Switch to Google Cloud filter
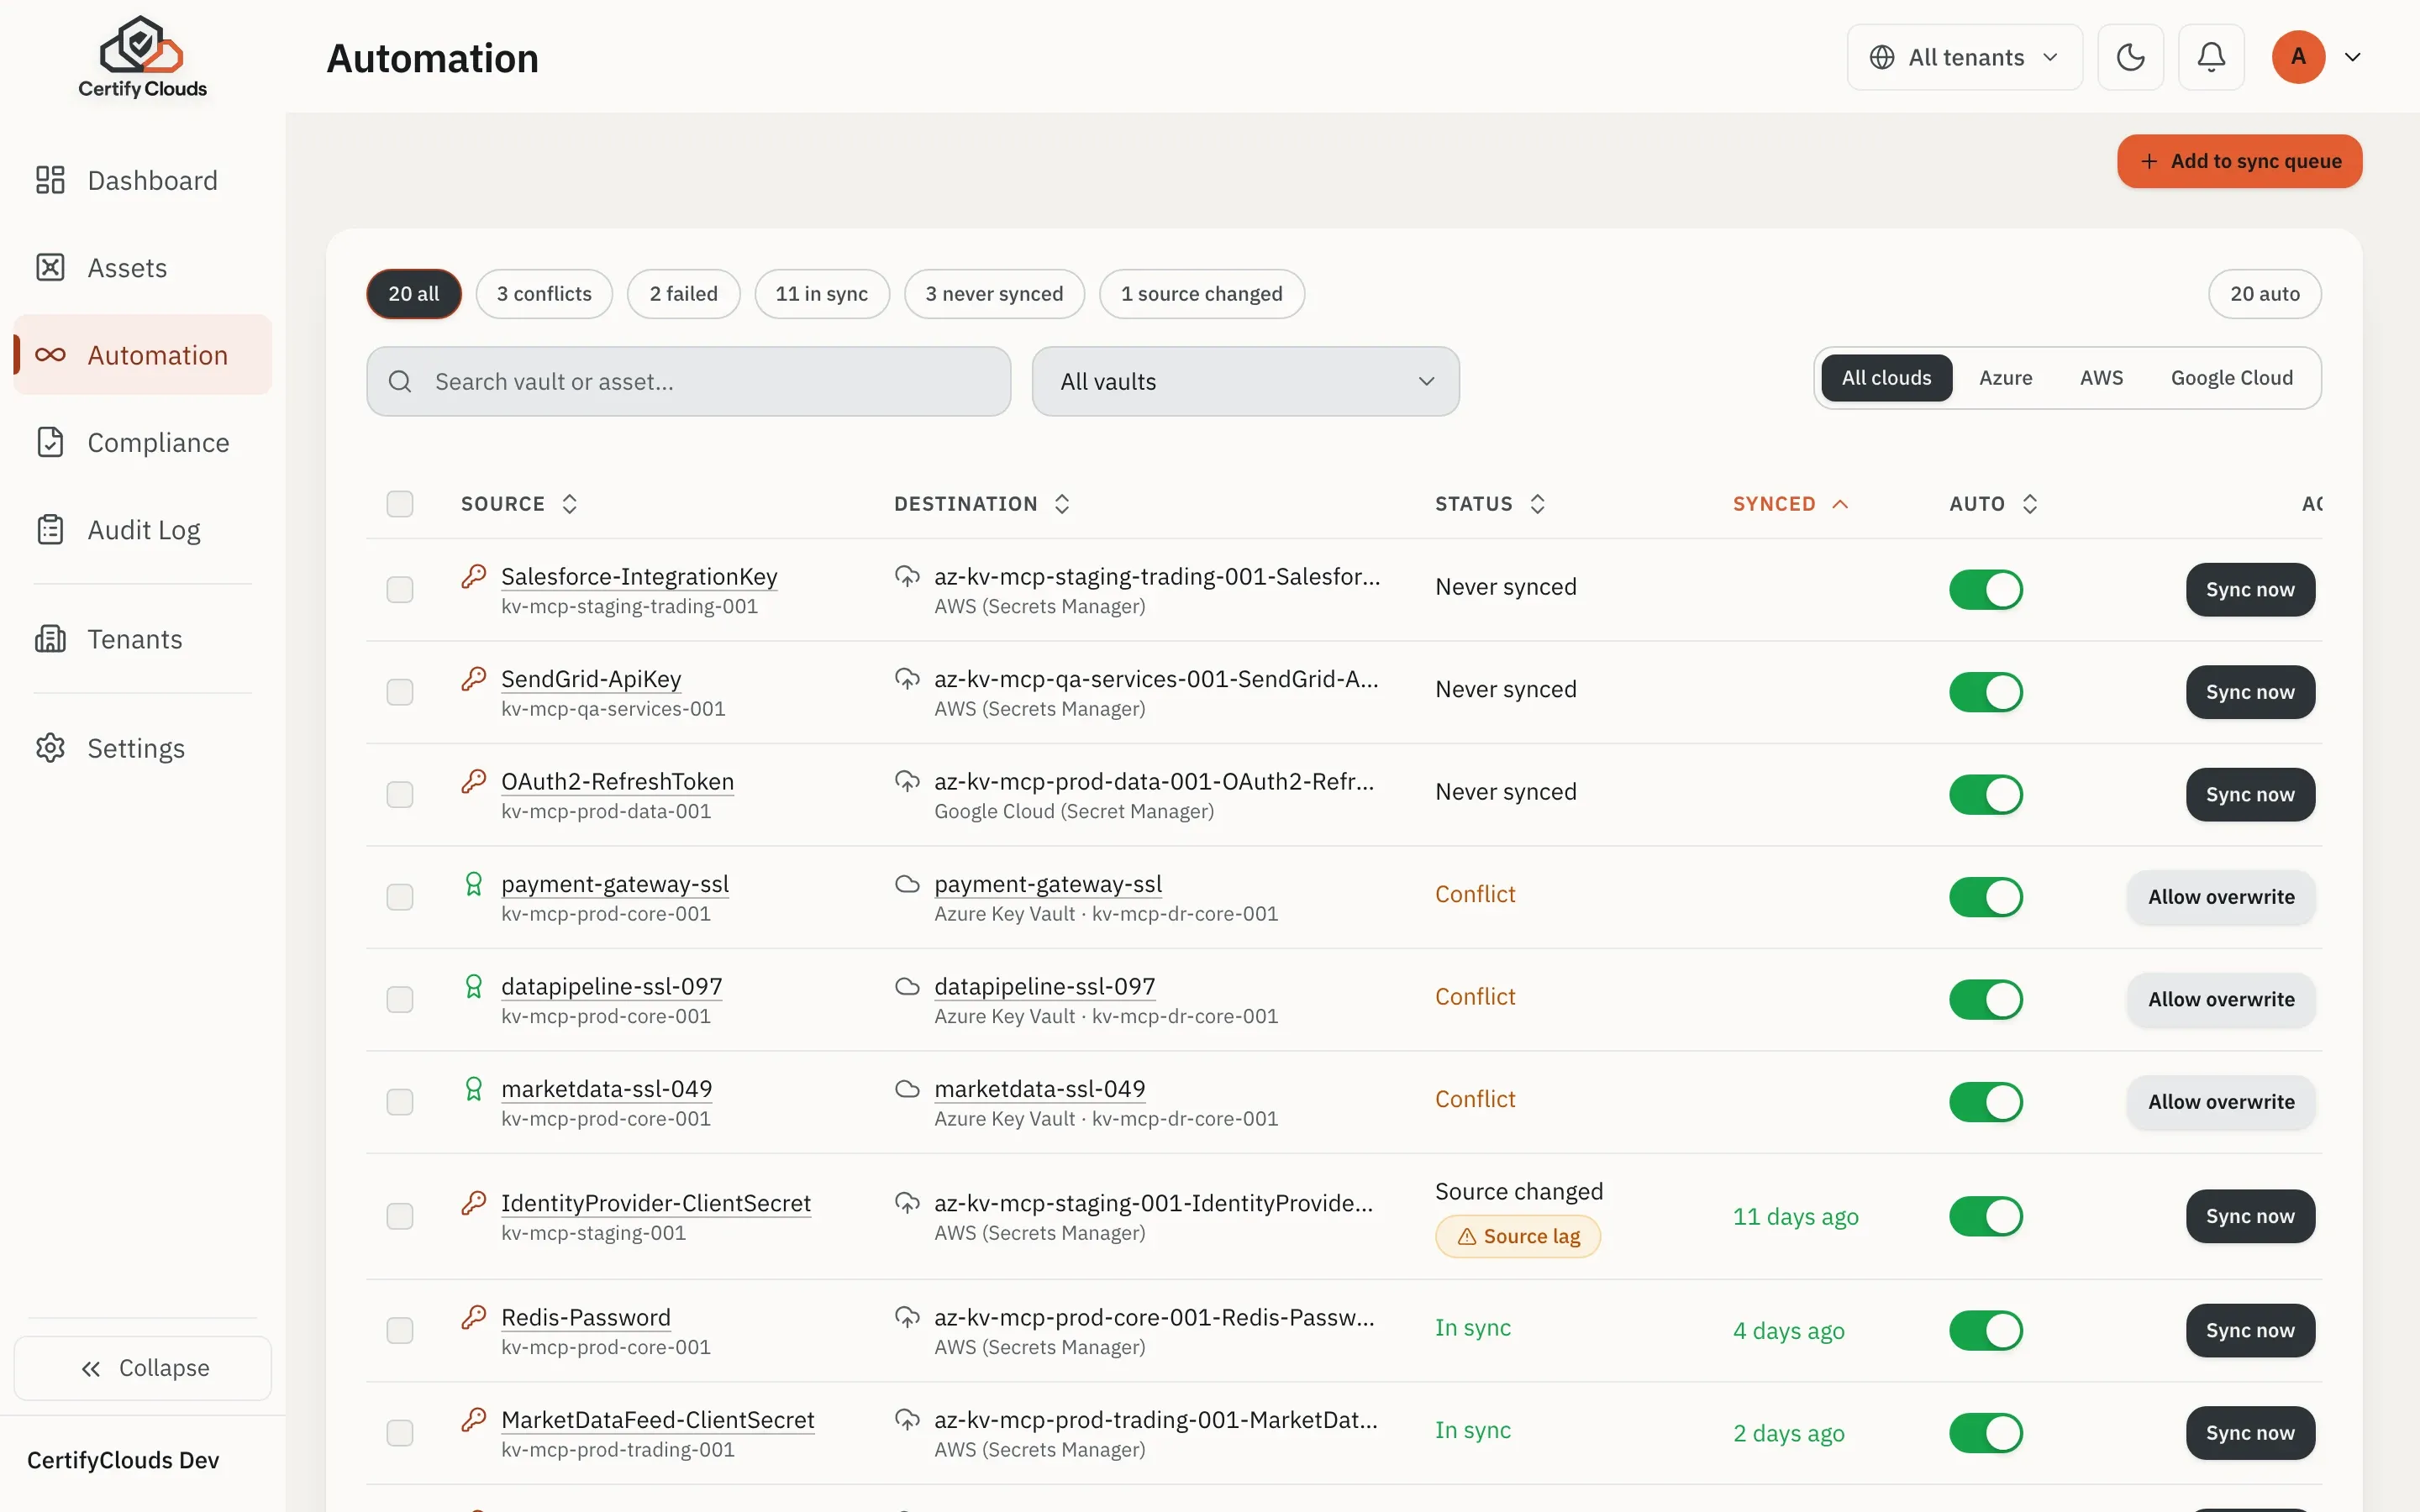This screenshot has width=2420, height=1512. tap(2231, 377)
